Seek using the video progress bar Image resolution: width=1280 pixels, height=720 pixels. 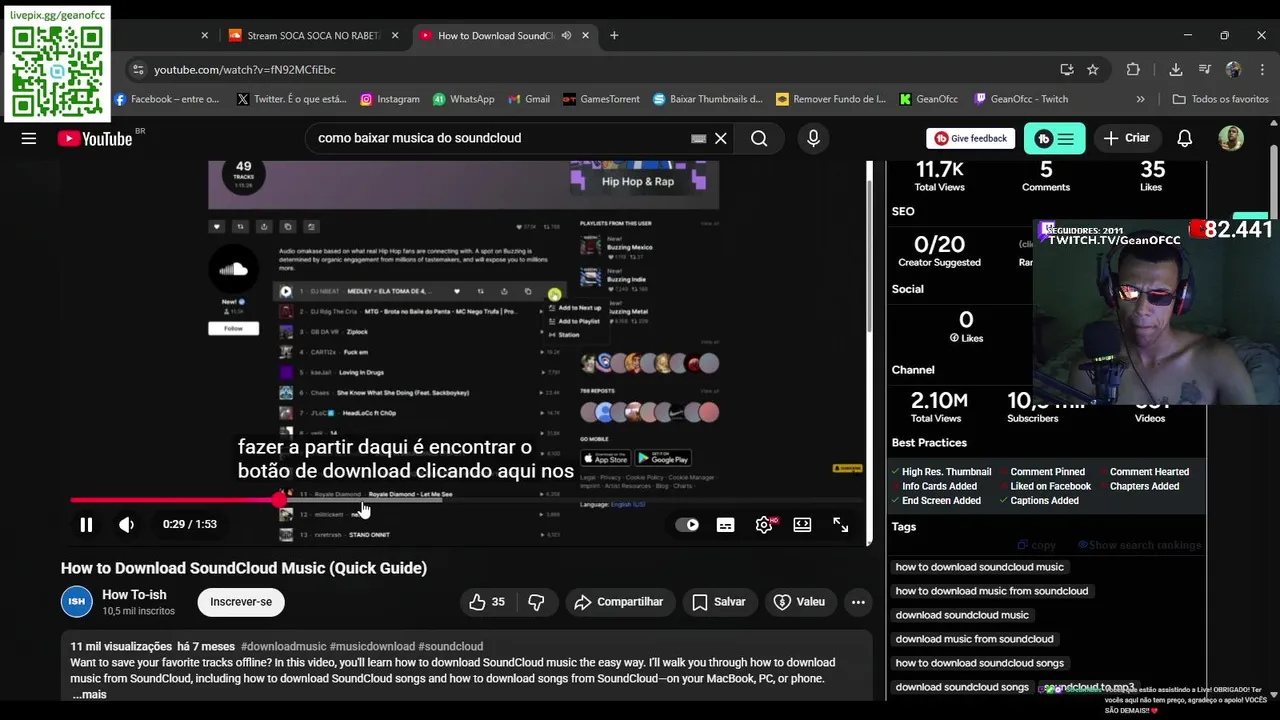(466, 500)
